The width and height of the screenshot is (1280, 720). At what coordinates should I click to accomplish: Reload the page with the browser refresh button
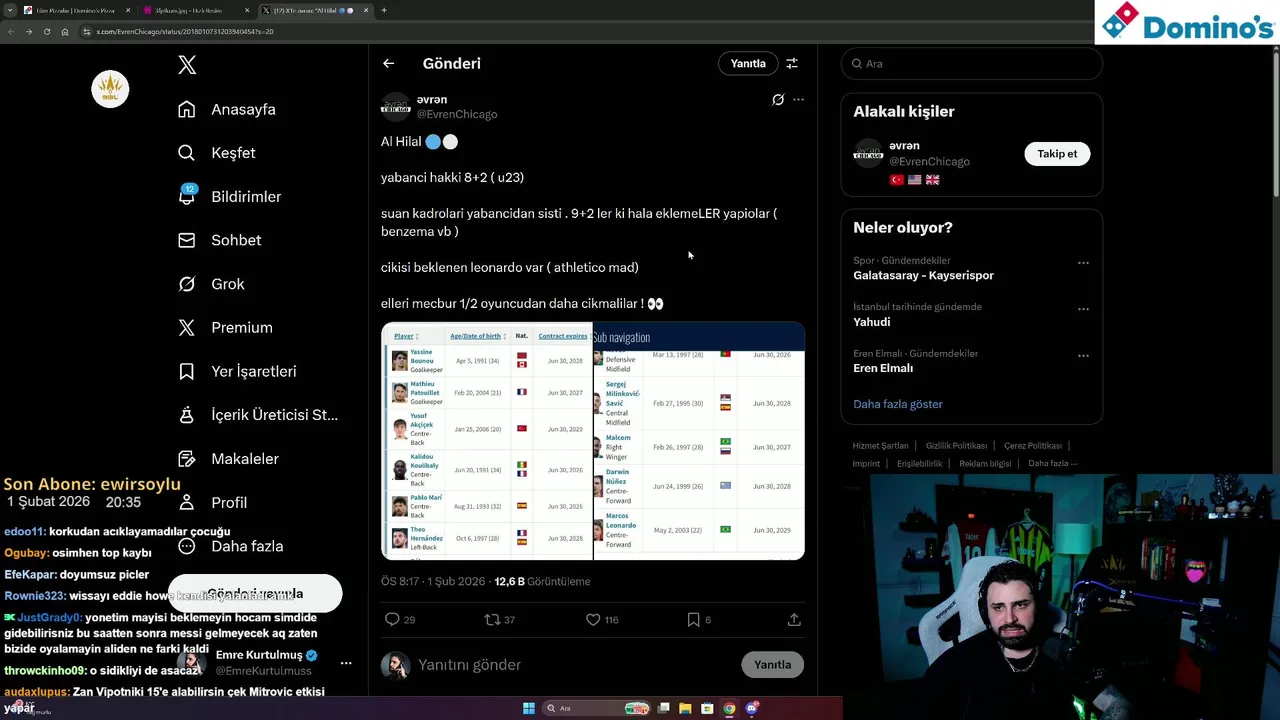click(46, 31)
